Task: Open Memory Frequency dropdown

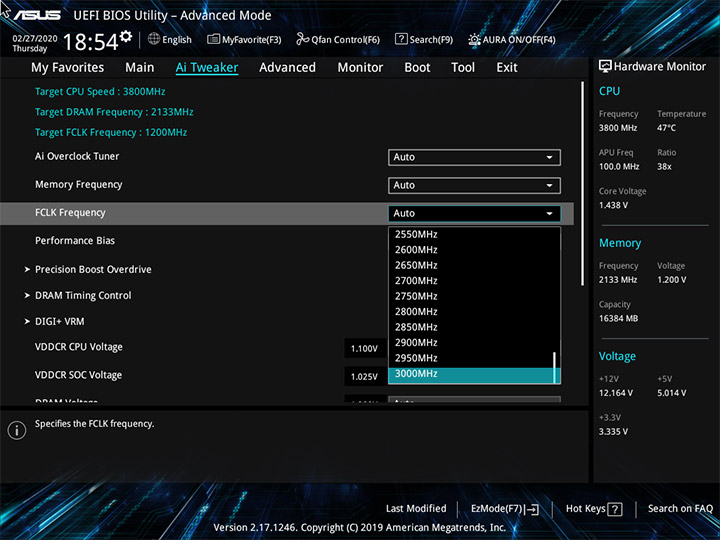Action: 474,185
